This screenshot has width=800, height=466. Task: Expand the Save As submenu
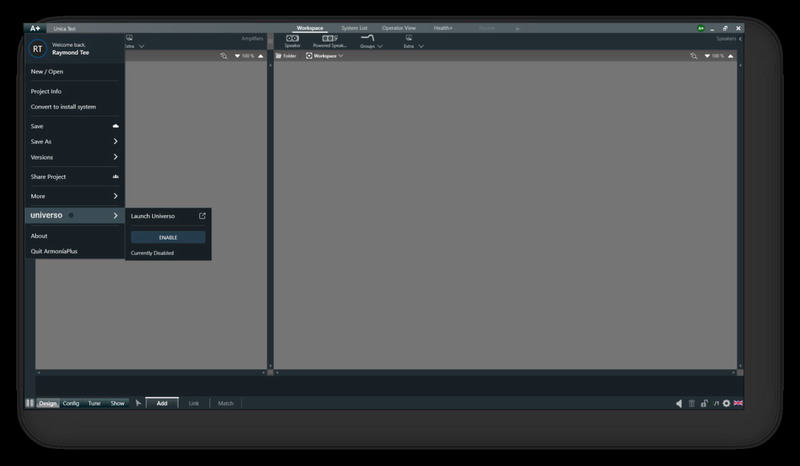(116, 142)
